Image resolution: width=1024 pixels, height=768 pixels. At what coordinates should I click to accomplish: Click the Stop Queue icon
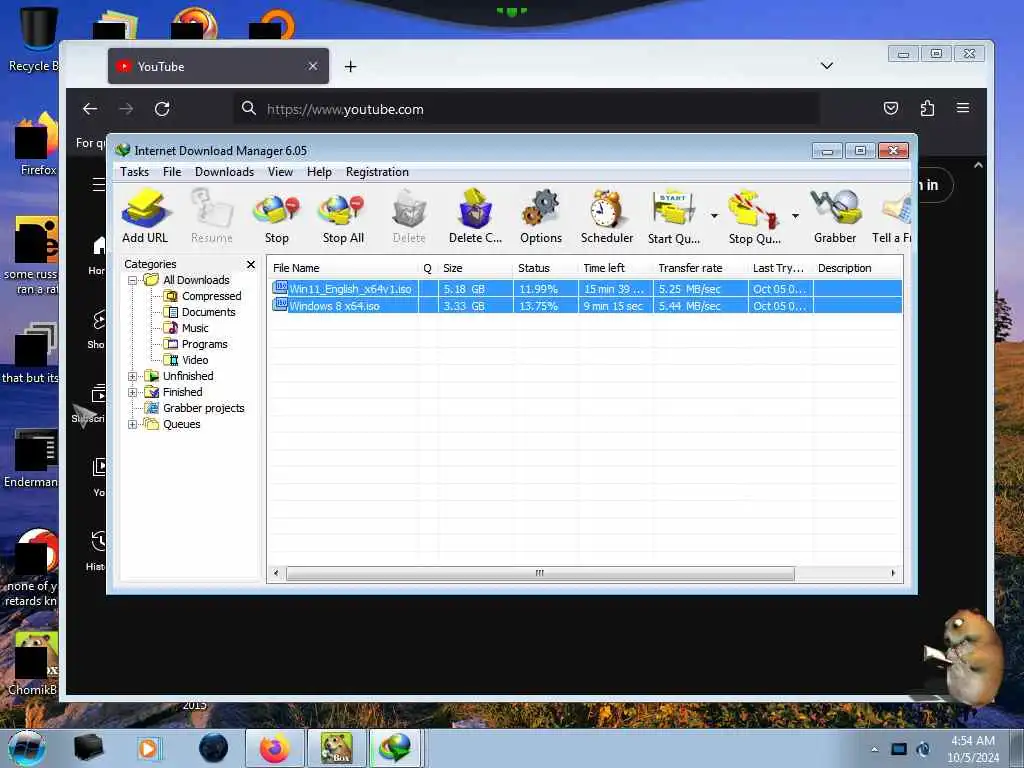coord(754,217)
